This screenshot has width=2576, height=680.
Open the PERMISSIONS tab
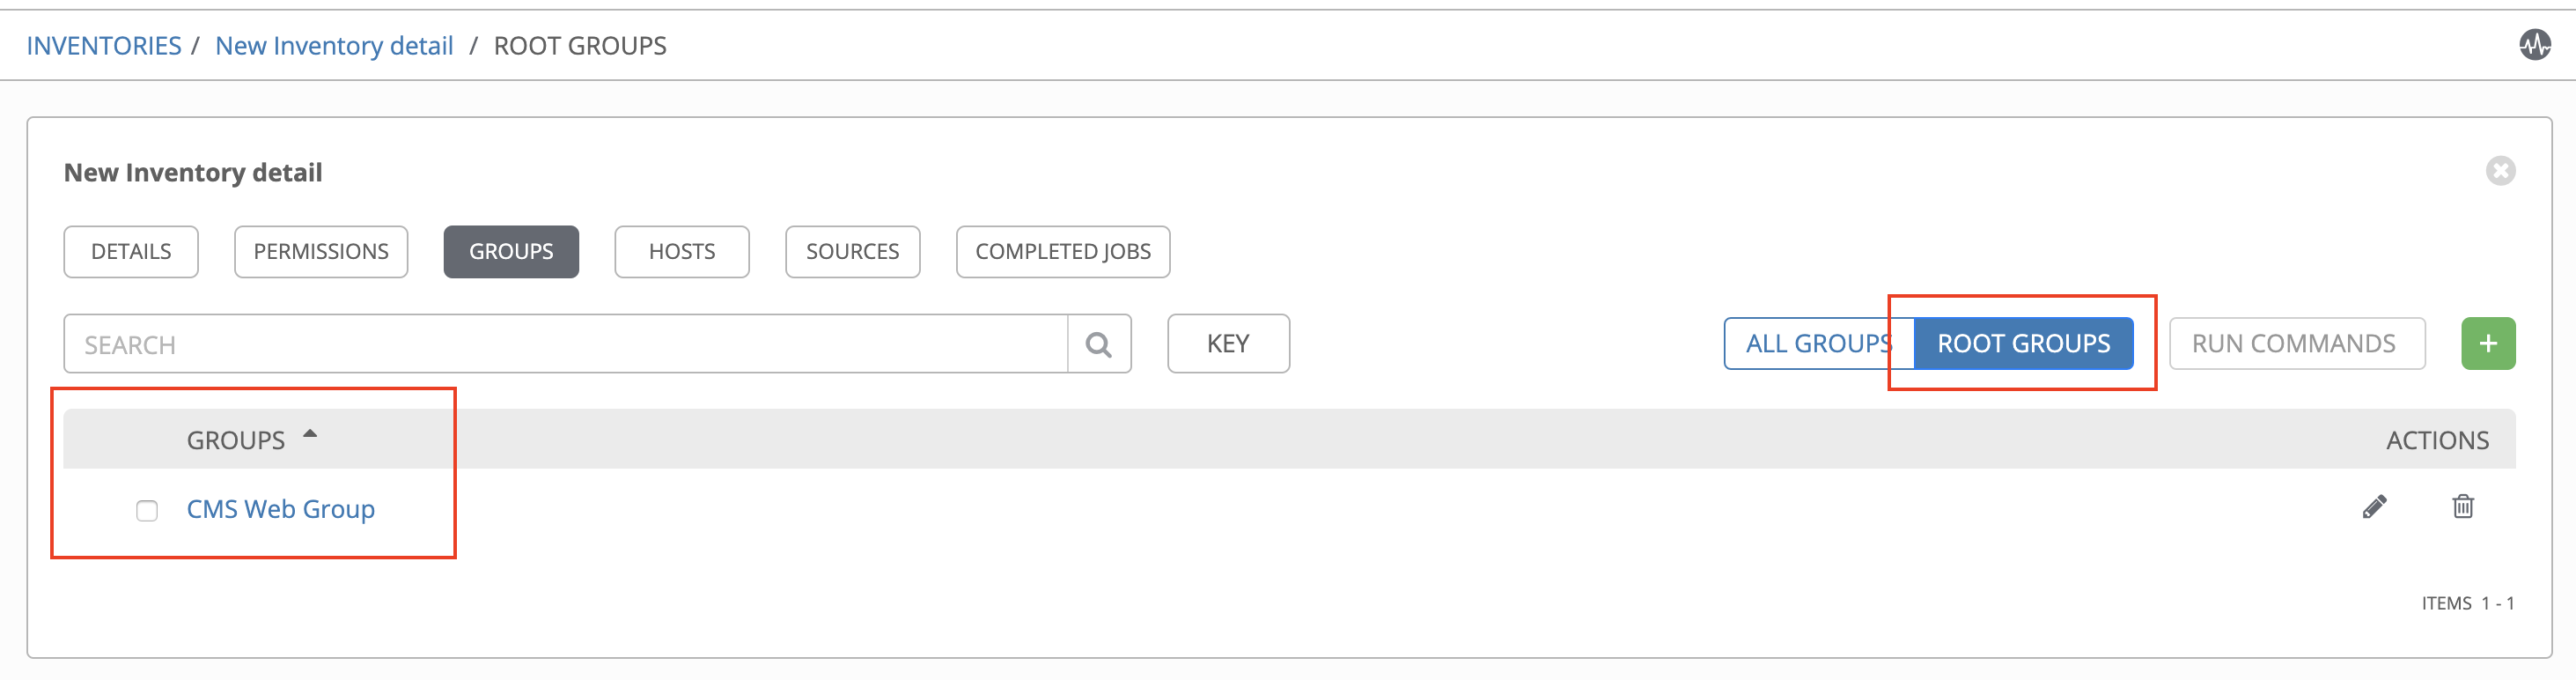321,252
